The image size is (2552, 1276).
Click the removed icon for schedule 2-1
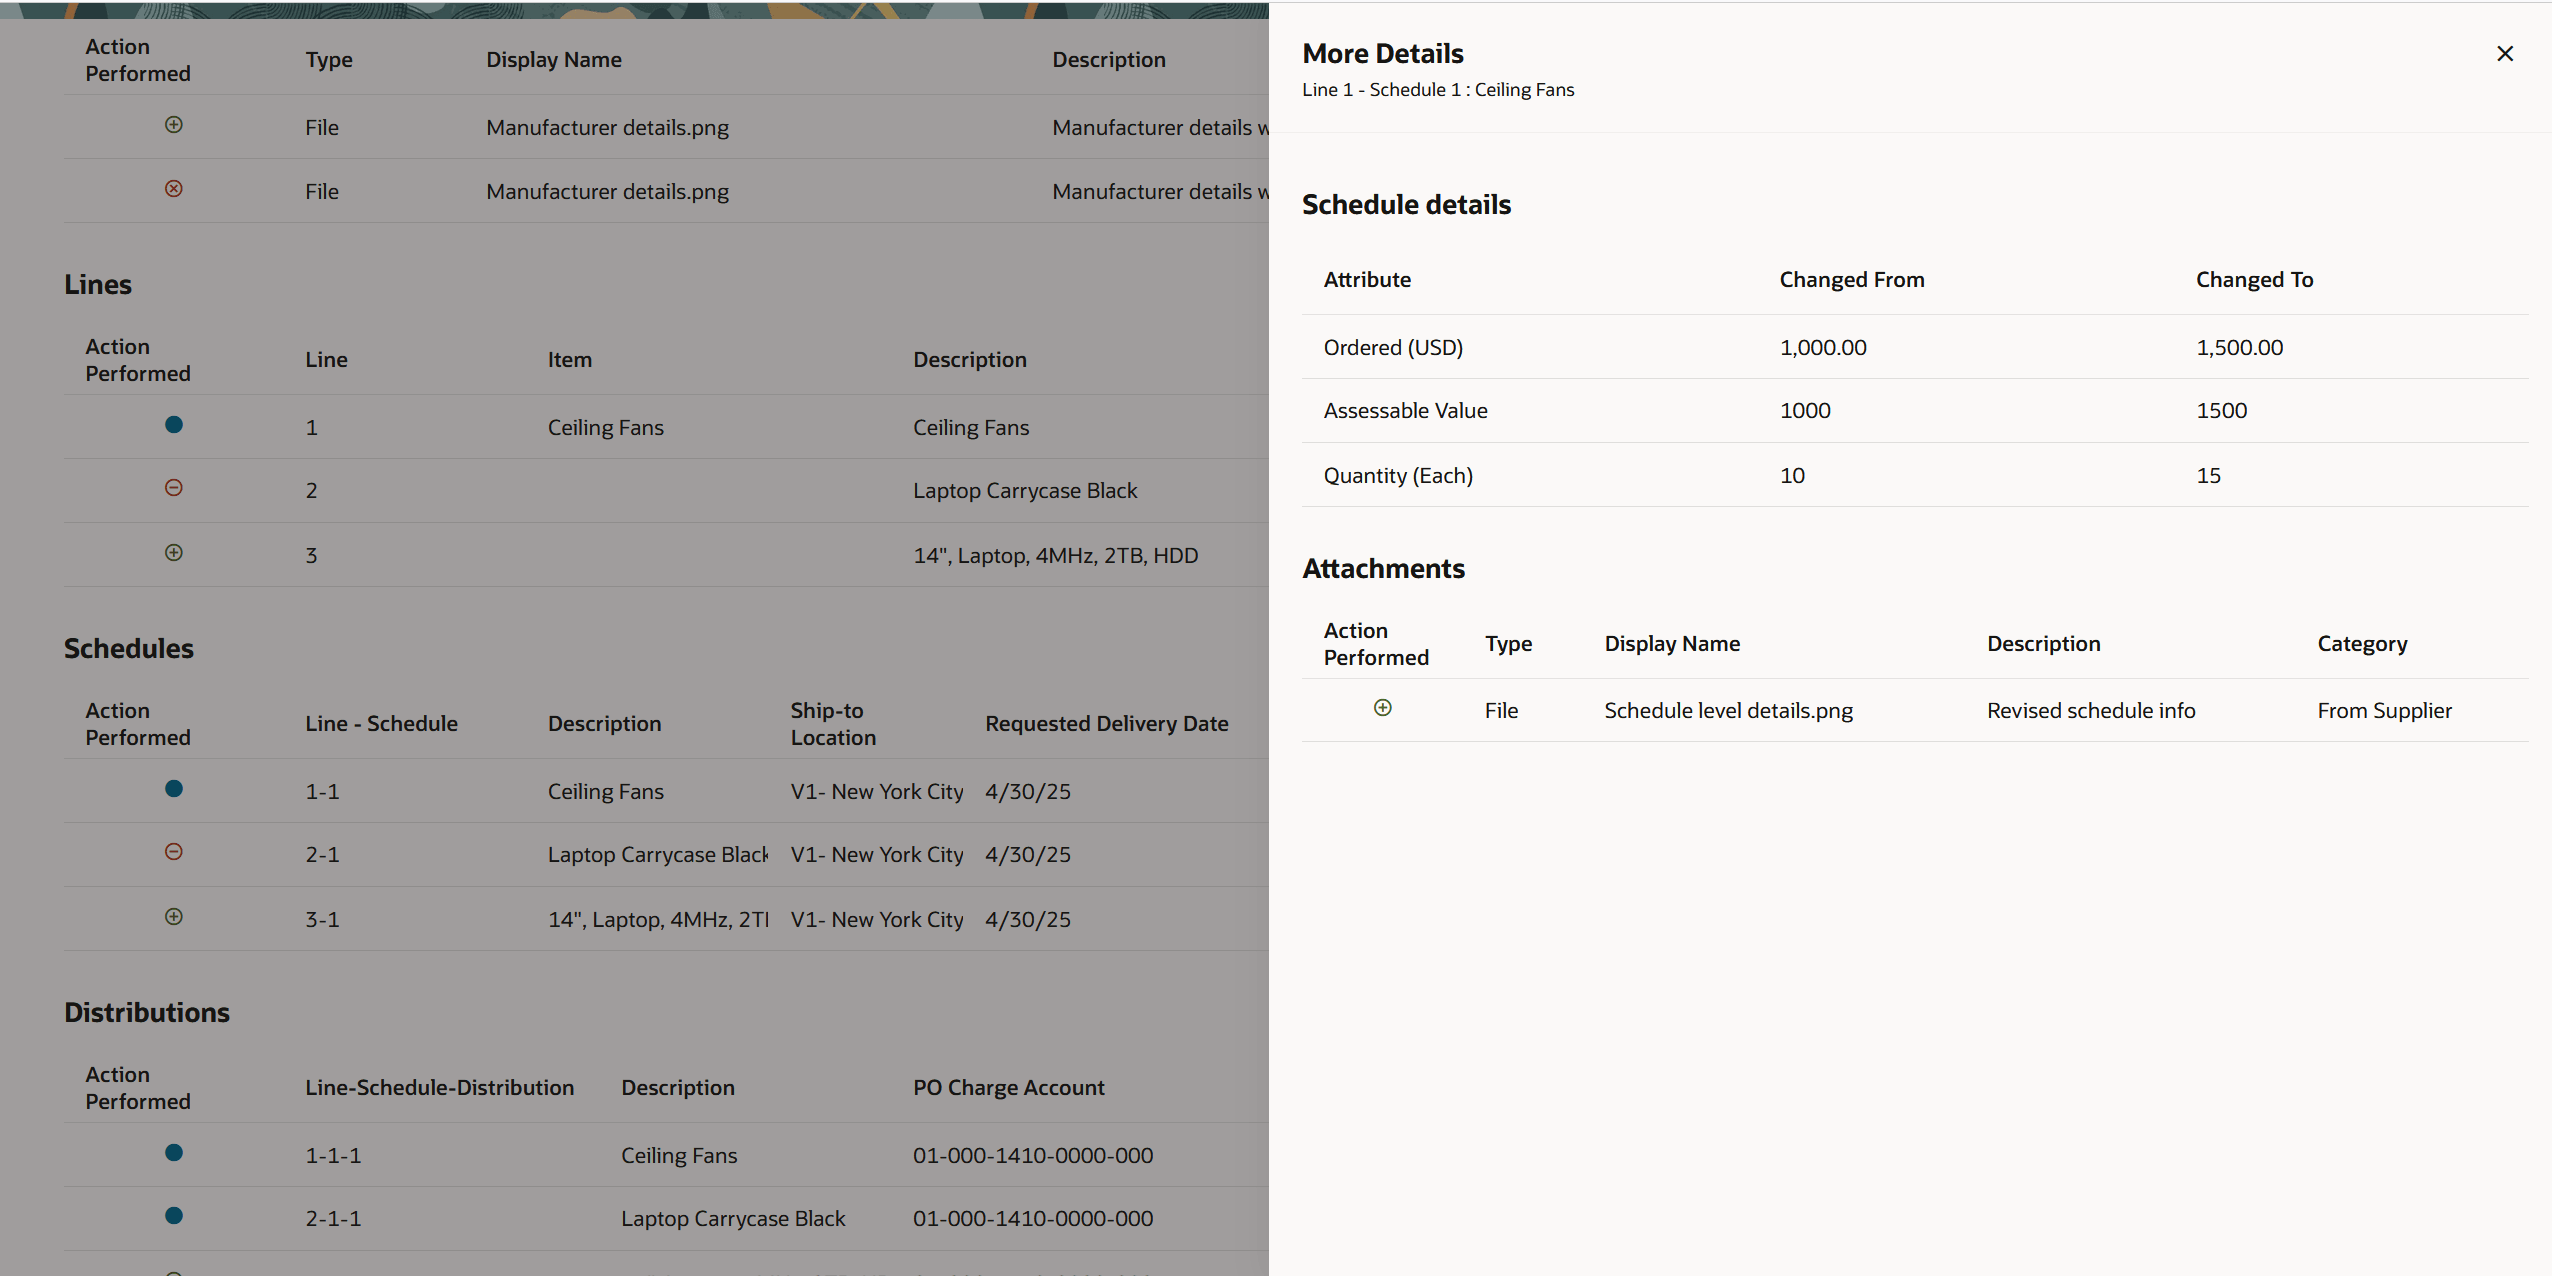[x=174, y=852]
